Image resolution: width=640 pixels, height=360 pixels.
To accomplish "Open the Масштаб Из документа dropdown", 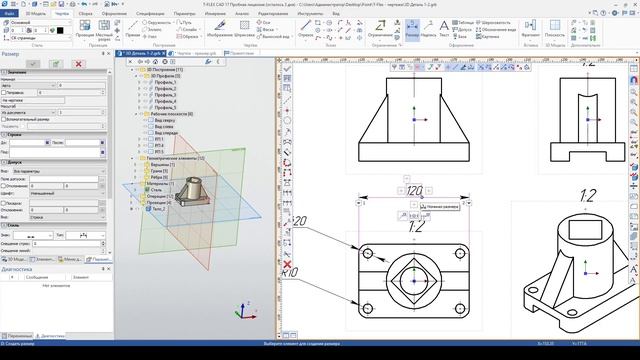I will tap(29, 112).
